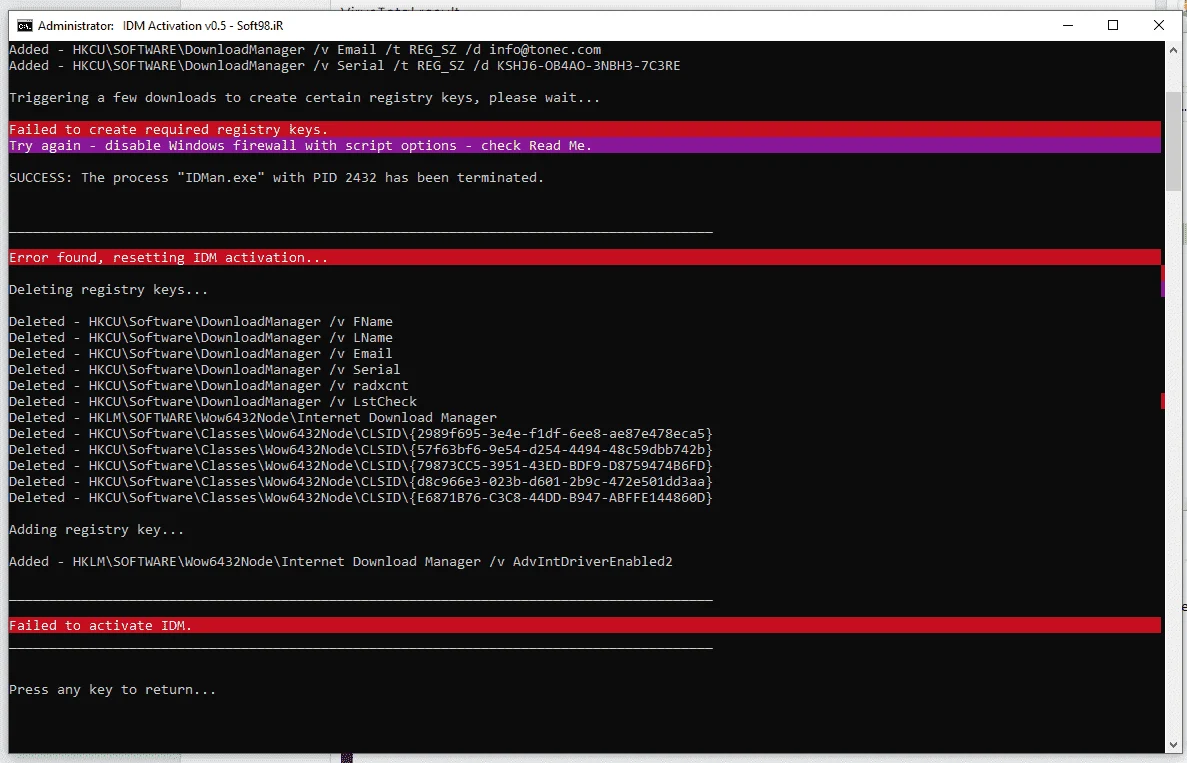1187x763 pixels.
Task: Click the 'Deleted' line ending in /v radxcnt
Action: pos(209,385)
